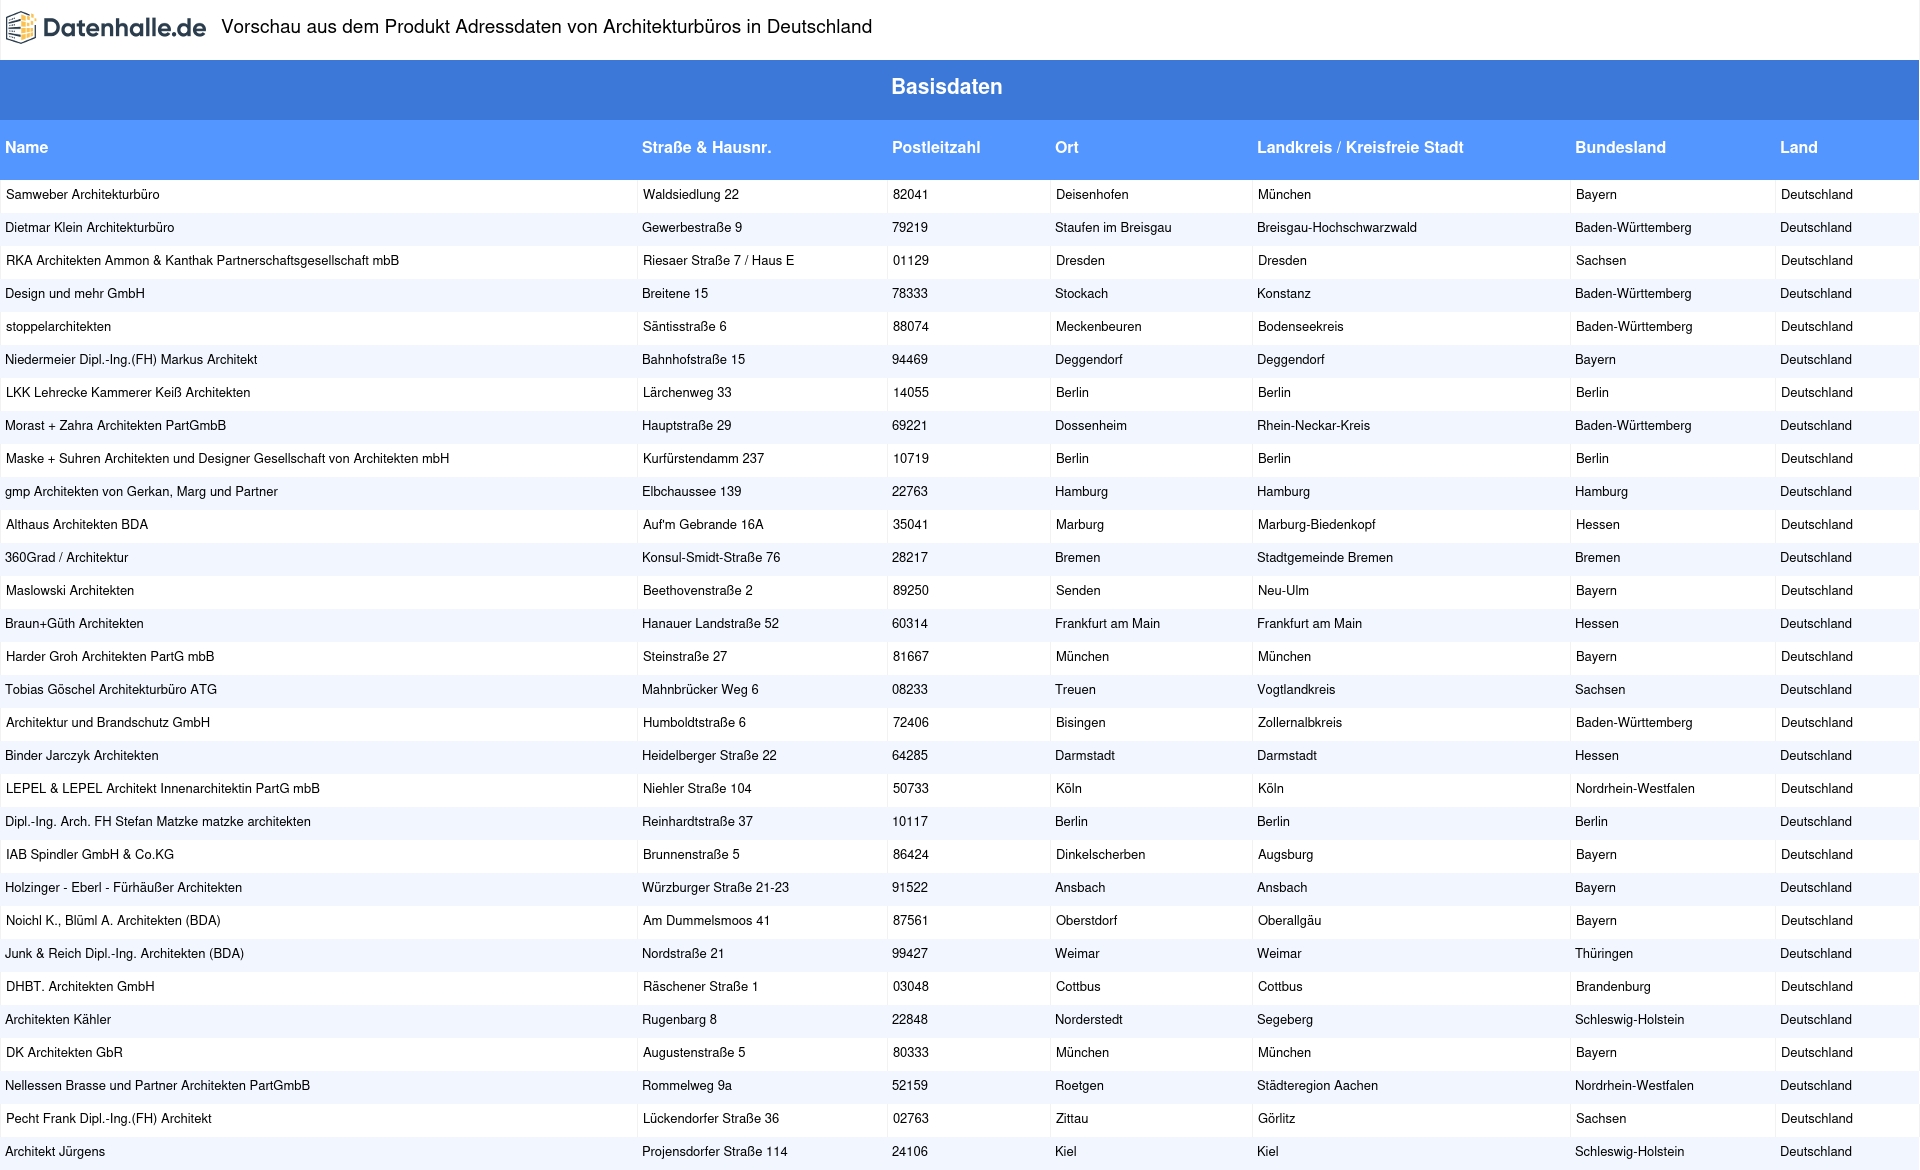
Task: Click Staufen im Breisgau city cell
Action: click(1112, 228)
